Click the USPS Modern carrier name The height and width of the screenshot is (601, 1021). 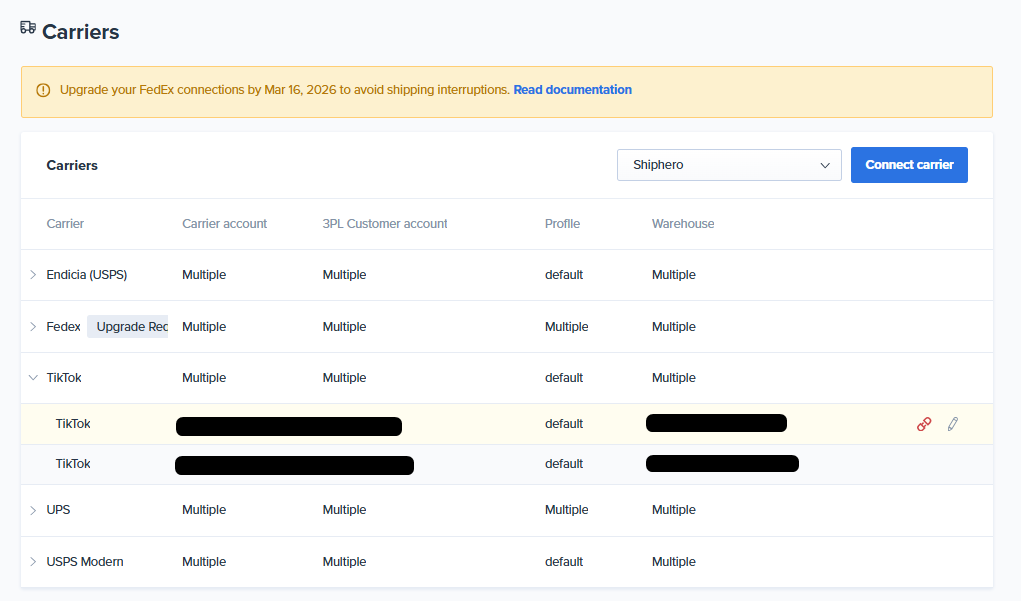coord(85,562)
